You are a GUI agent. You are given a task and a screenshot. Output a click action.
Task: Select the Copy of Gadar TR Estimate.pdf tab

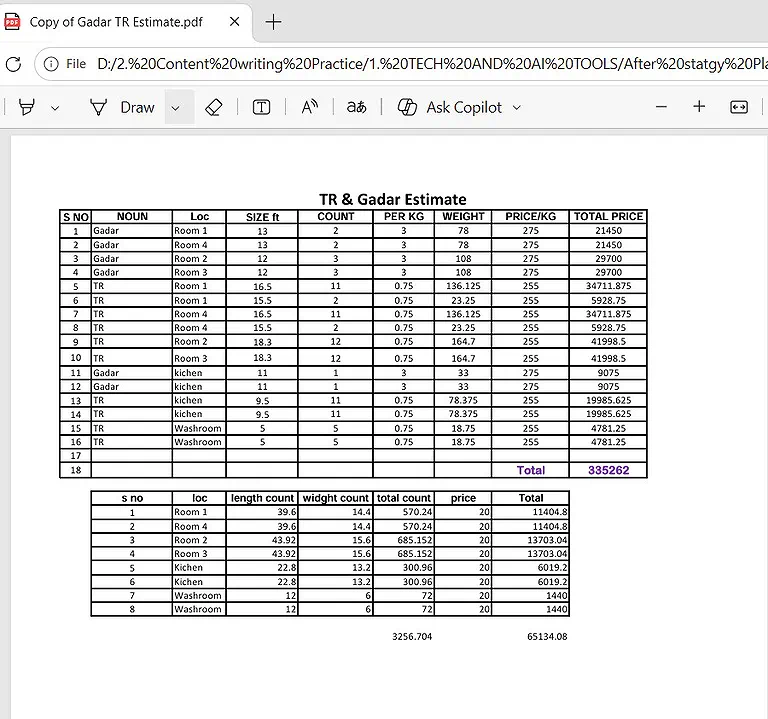point(126,22)
